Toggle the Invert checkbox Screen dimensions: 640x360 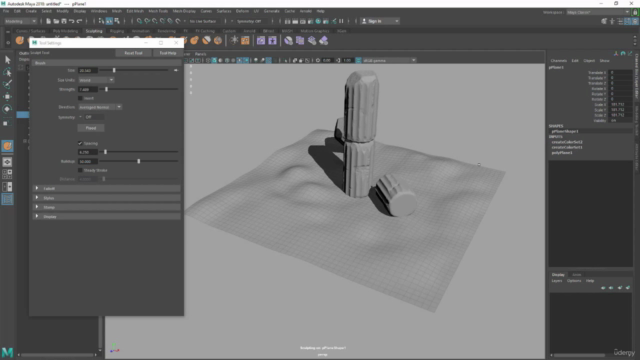[80, 98]
